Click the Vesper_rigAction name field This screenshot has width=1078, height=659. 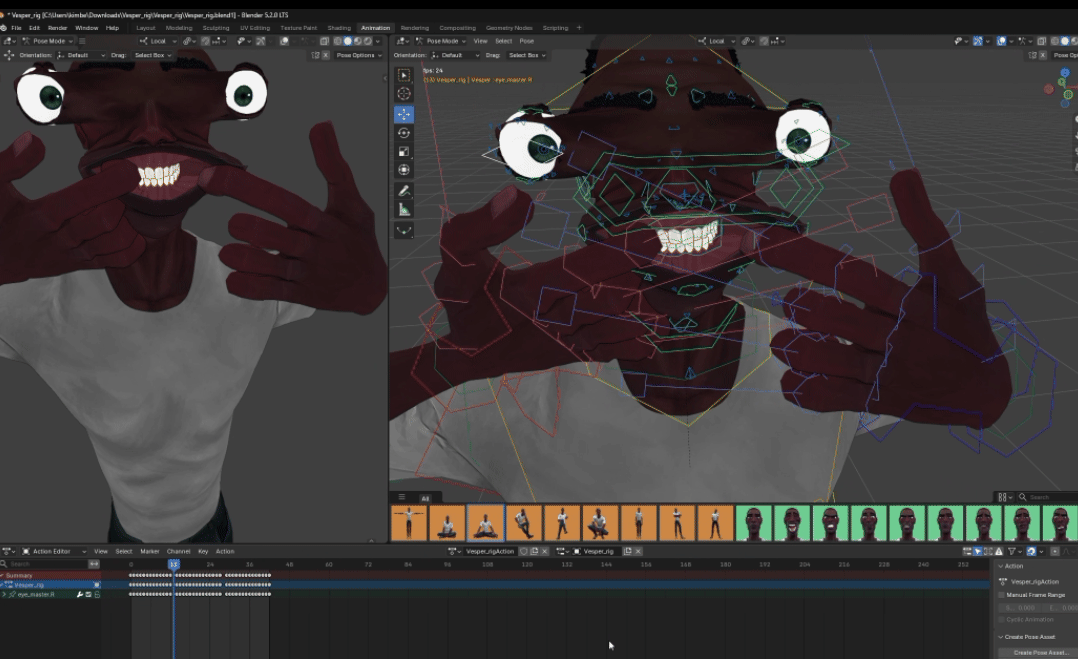pos(490,551)
